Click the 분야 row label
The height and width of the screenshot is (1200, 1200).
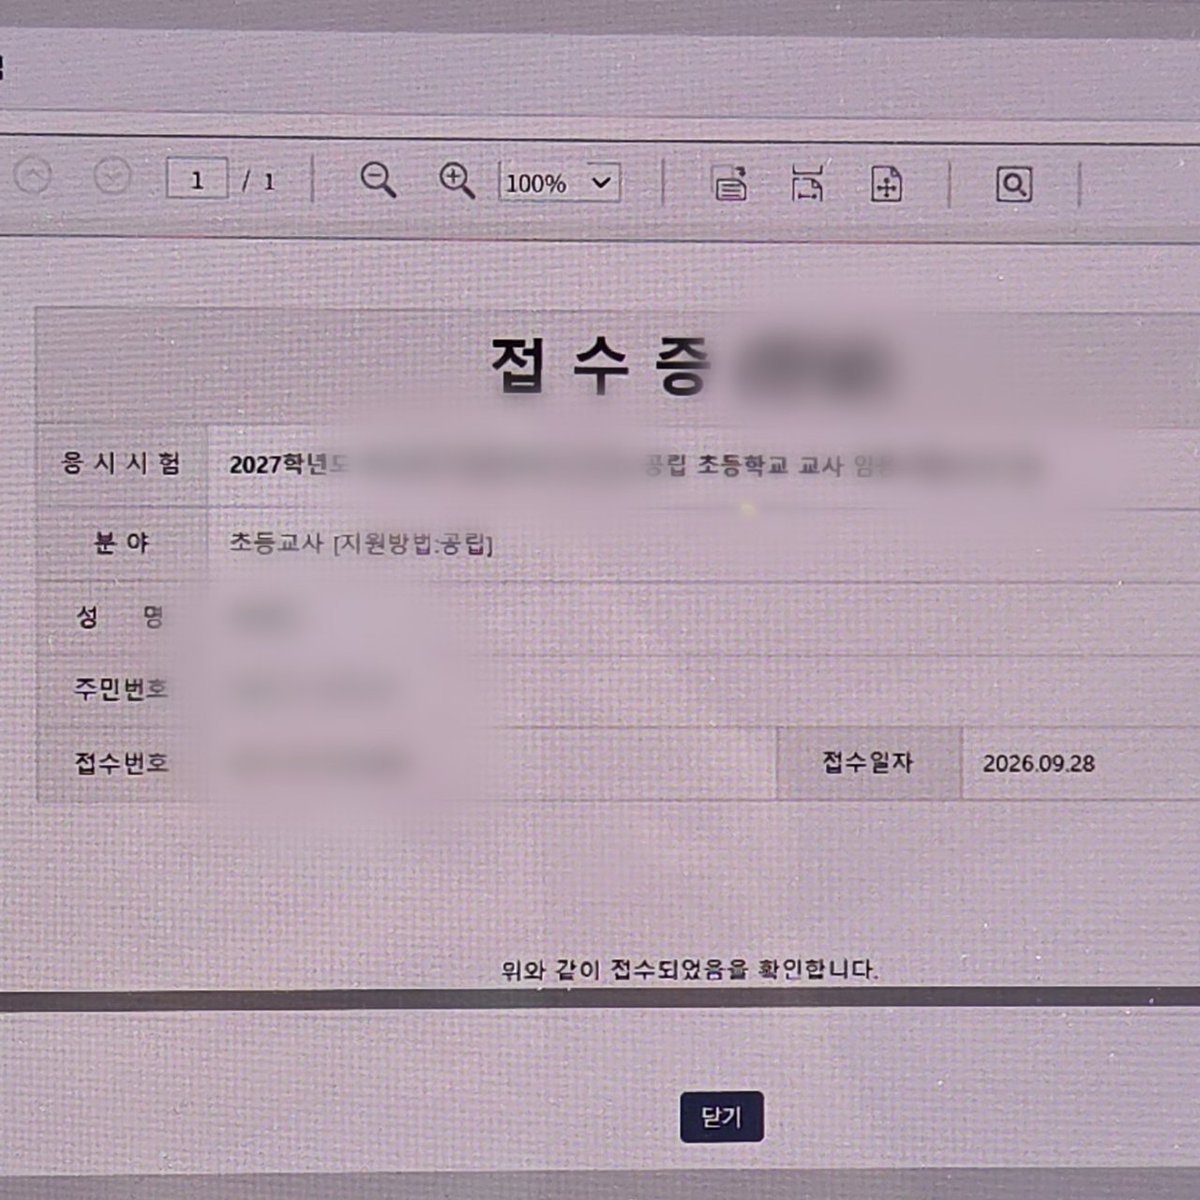(121, 542)
